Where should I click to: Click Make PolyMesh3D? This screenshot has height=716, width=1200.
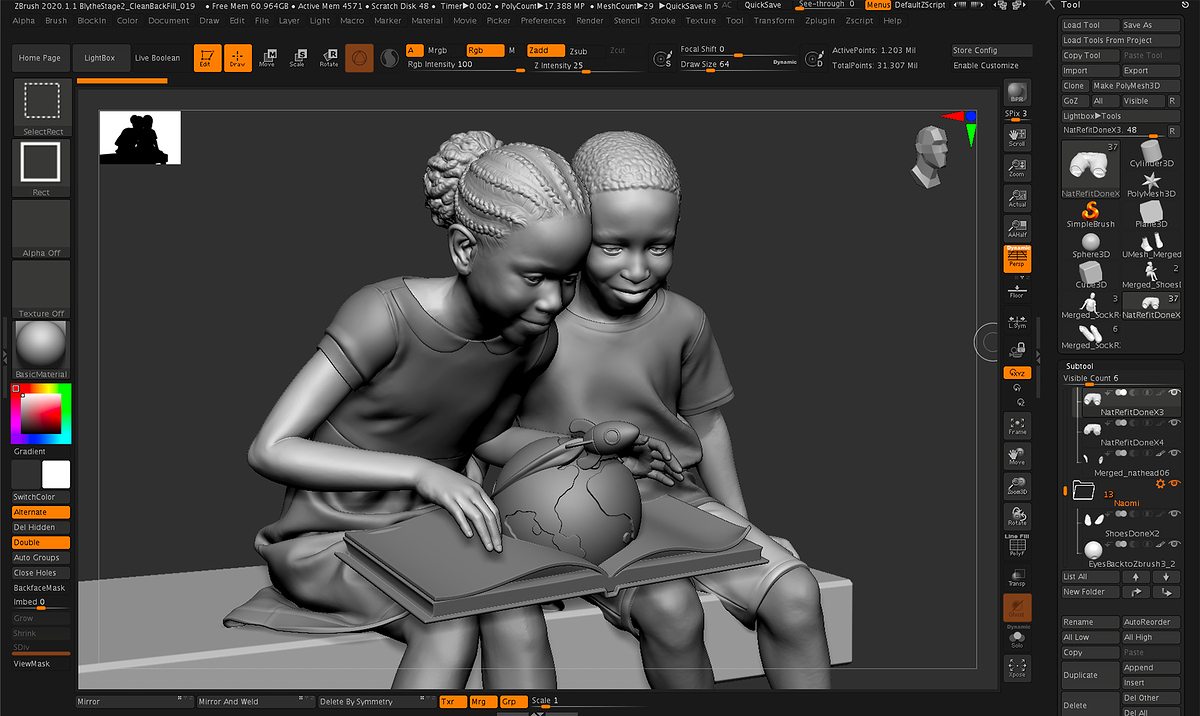[x=1135, y=86]
